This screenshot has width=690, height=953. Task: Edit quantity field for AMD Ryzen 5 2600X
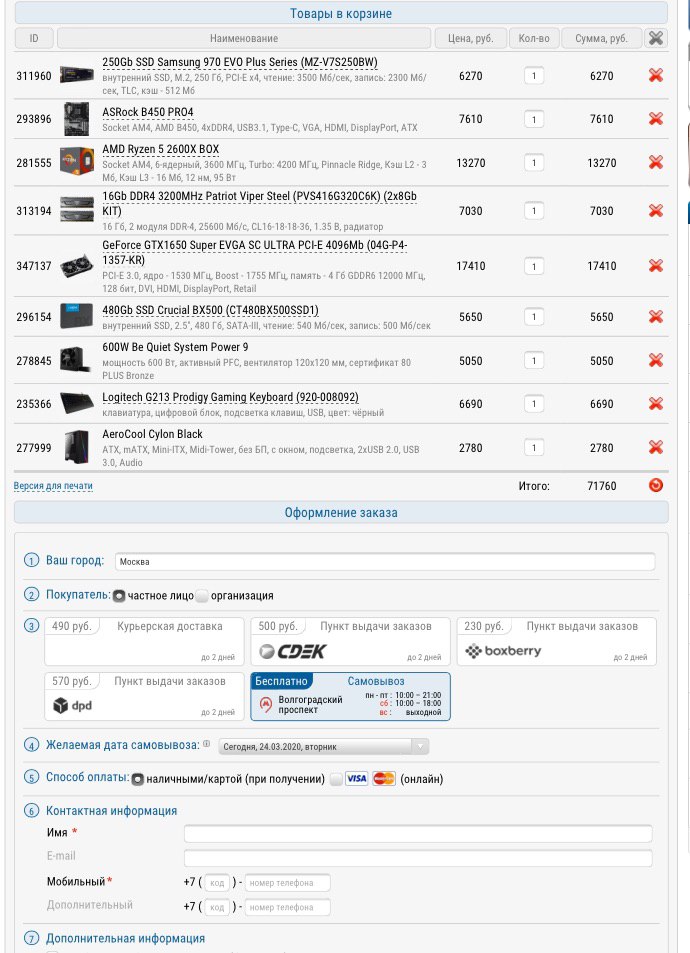click(x=534, y=163)
